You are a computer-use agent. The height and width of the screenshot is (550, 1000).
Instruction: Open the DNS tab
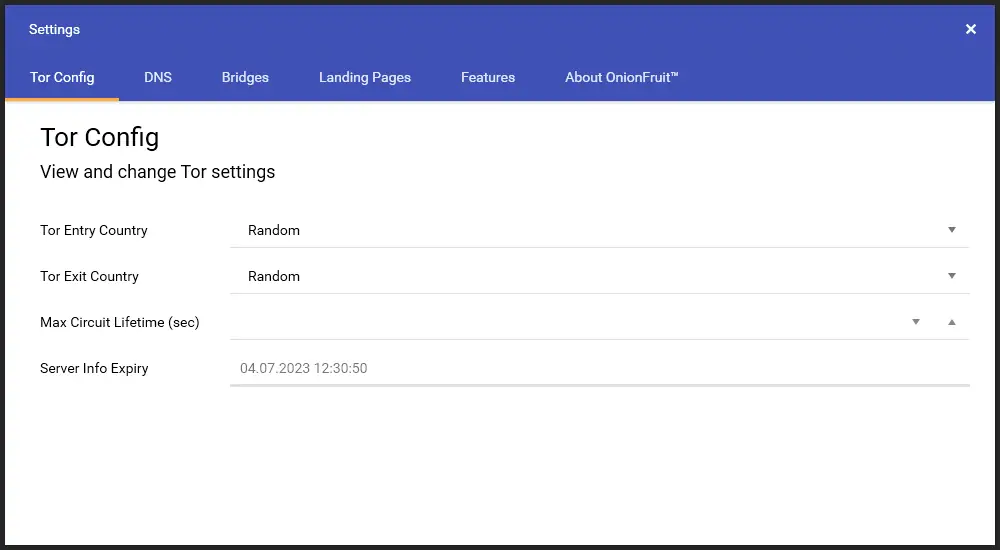tap(158, 77)
